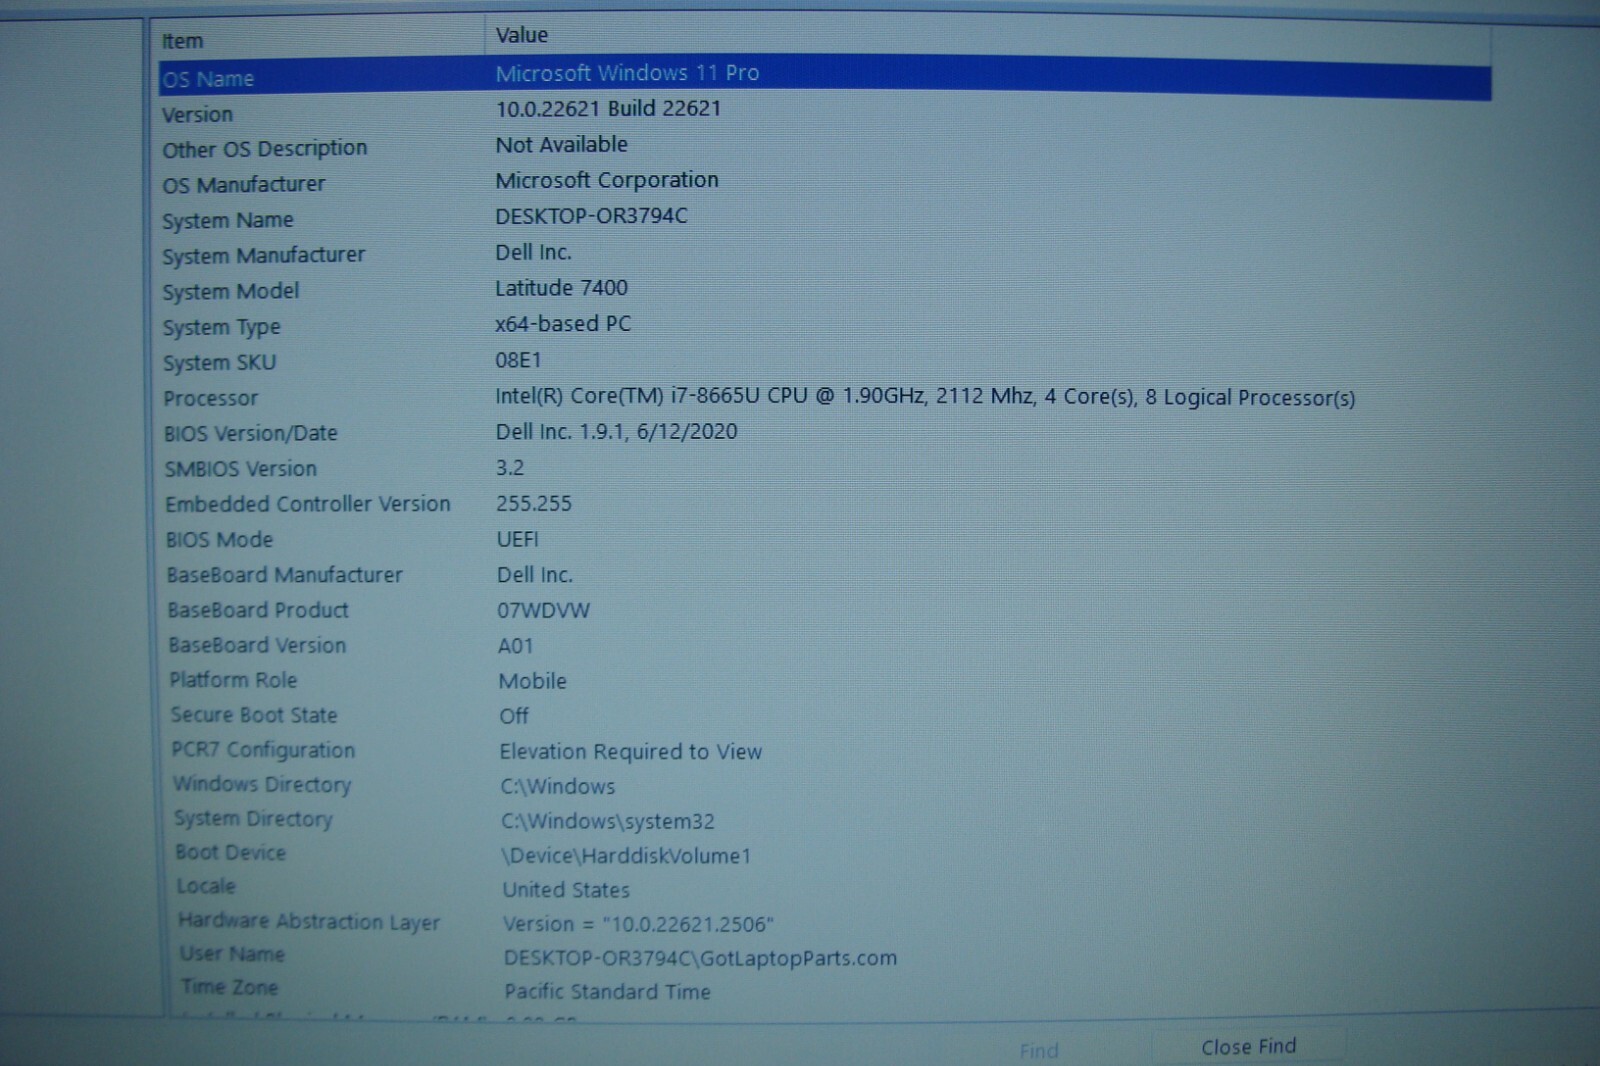
Task: Select the Locale item label
Action: (x=206, y=887)
